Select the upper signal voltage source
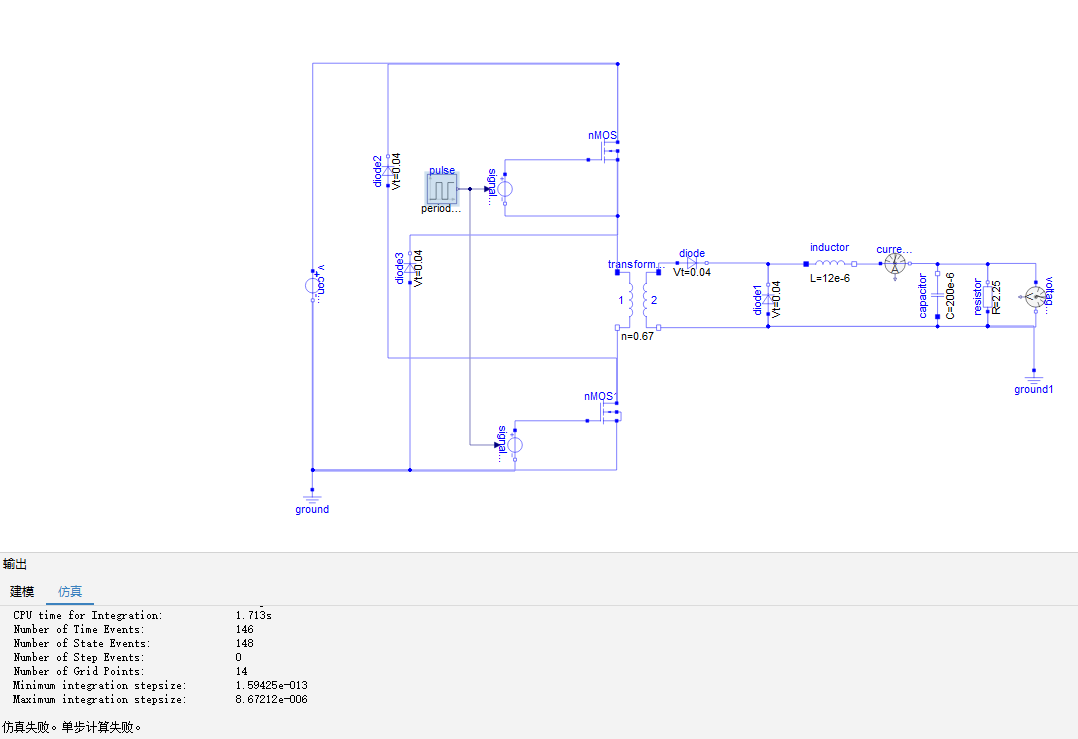The width and height of the screenshot is (1078, 739). (505, 188)
